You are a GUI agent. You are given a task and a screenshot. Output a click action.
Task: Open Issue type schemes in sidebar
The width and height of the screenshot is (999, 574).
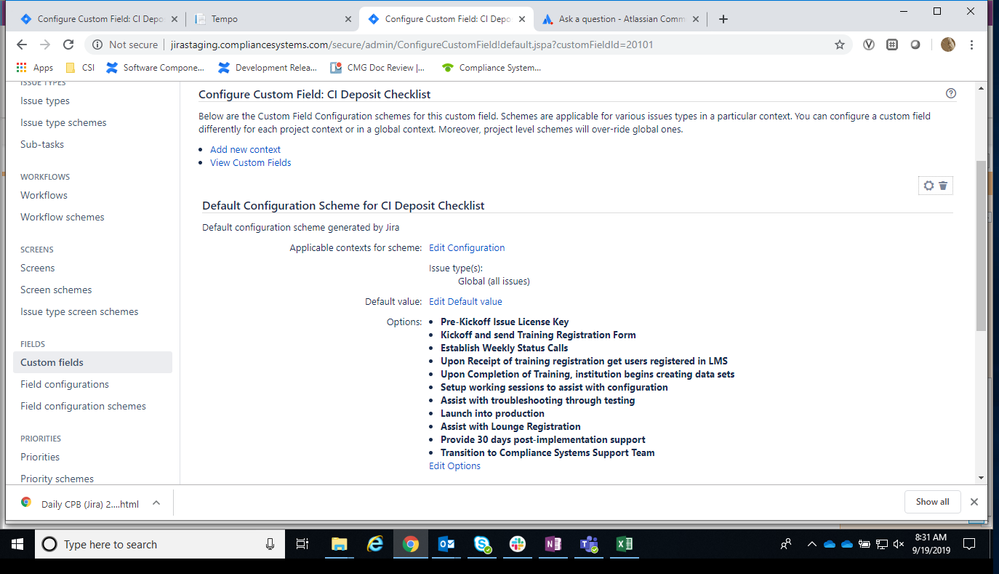point(63,122)
